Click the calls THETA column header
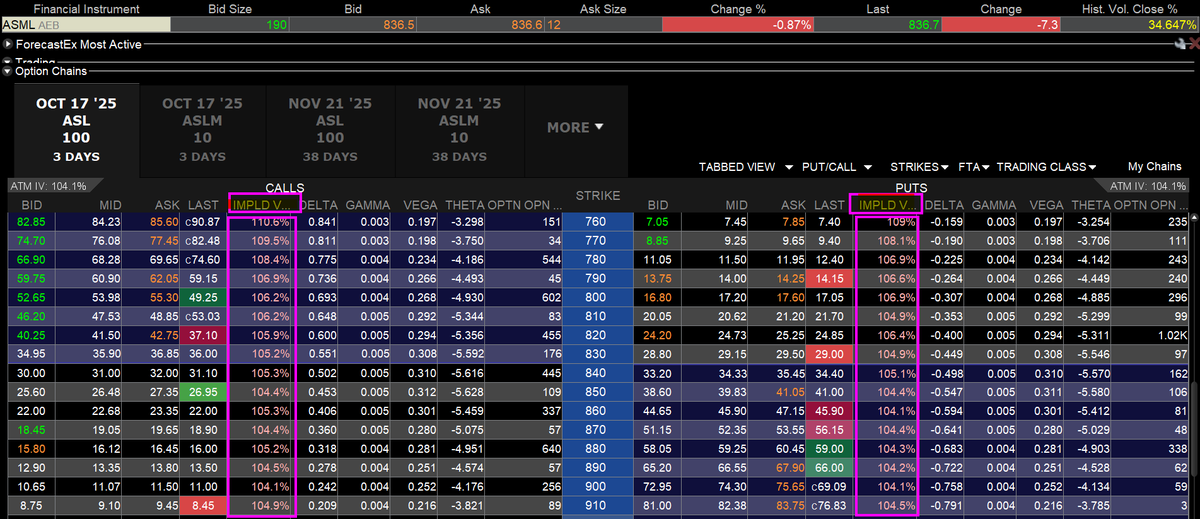1200x519 pixels. click(464, 204)
